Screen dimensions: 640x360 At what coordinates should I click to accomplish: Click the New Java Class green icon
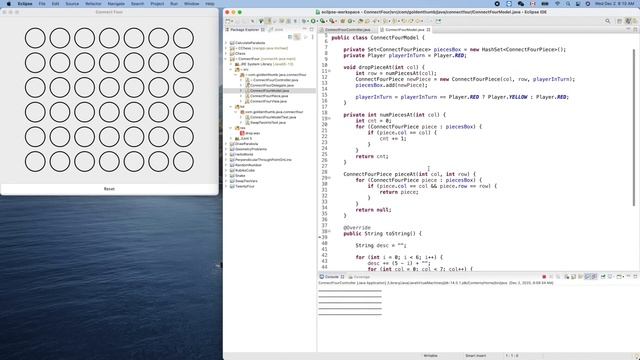click(x=350, y=21)
